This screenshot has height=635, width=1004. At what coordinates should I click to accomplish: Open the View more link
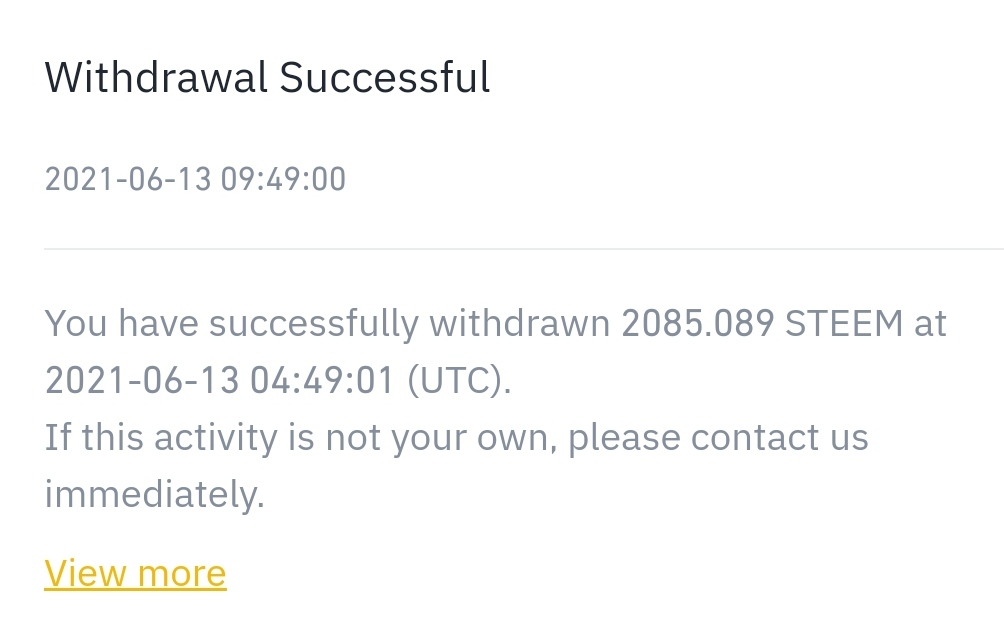135,573
